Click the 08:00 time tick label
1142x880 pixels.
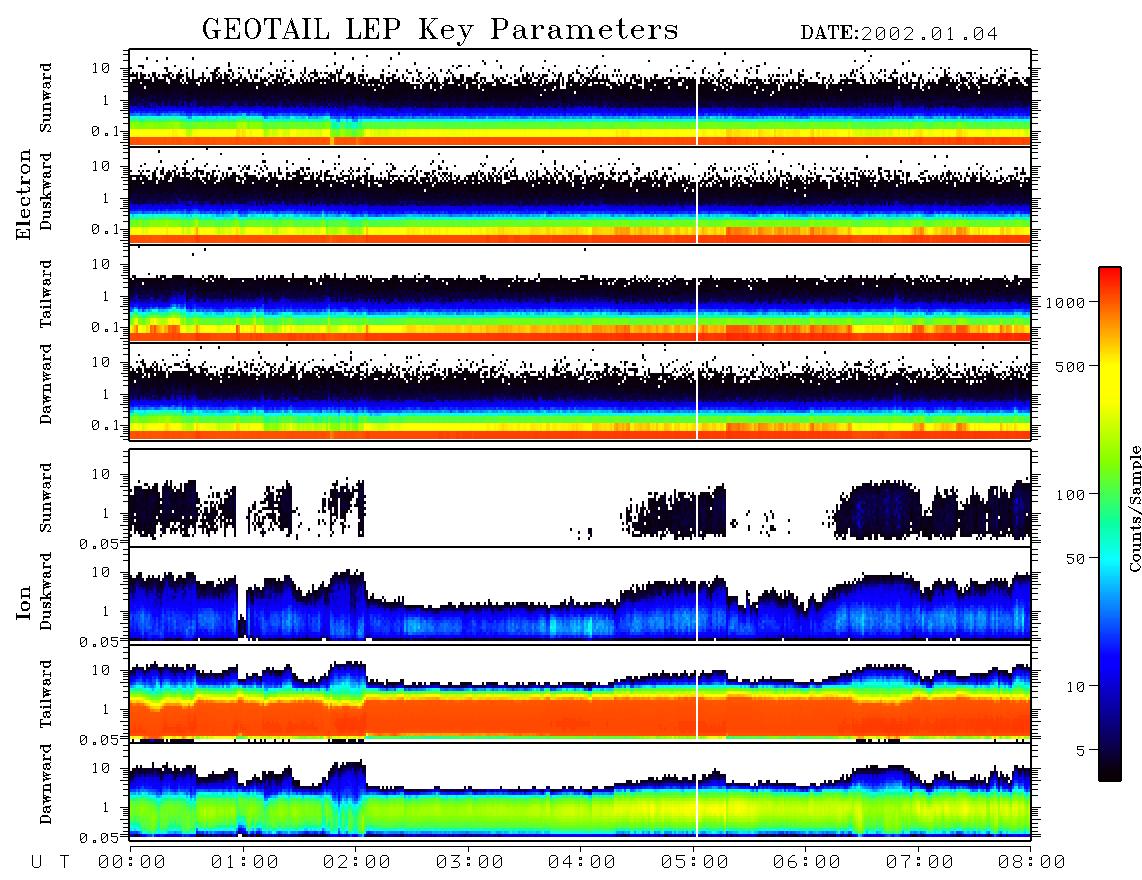[x=1032, y=862]
